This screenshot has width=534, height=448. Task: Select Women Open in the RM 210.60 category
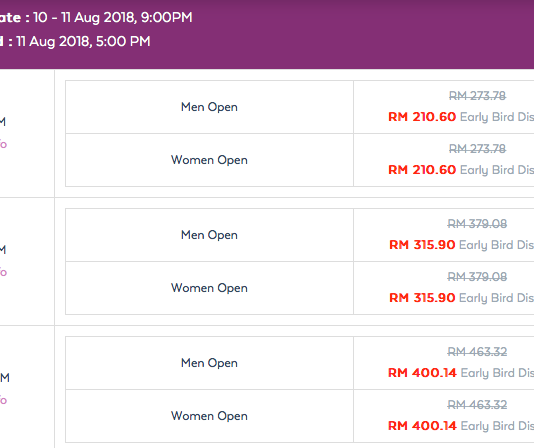[209, 160]
